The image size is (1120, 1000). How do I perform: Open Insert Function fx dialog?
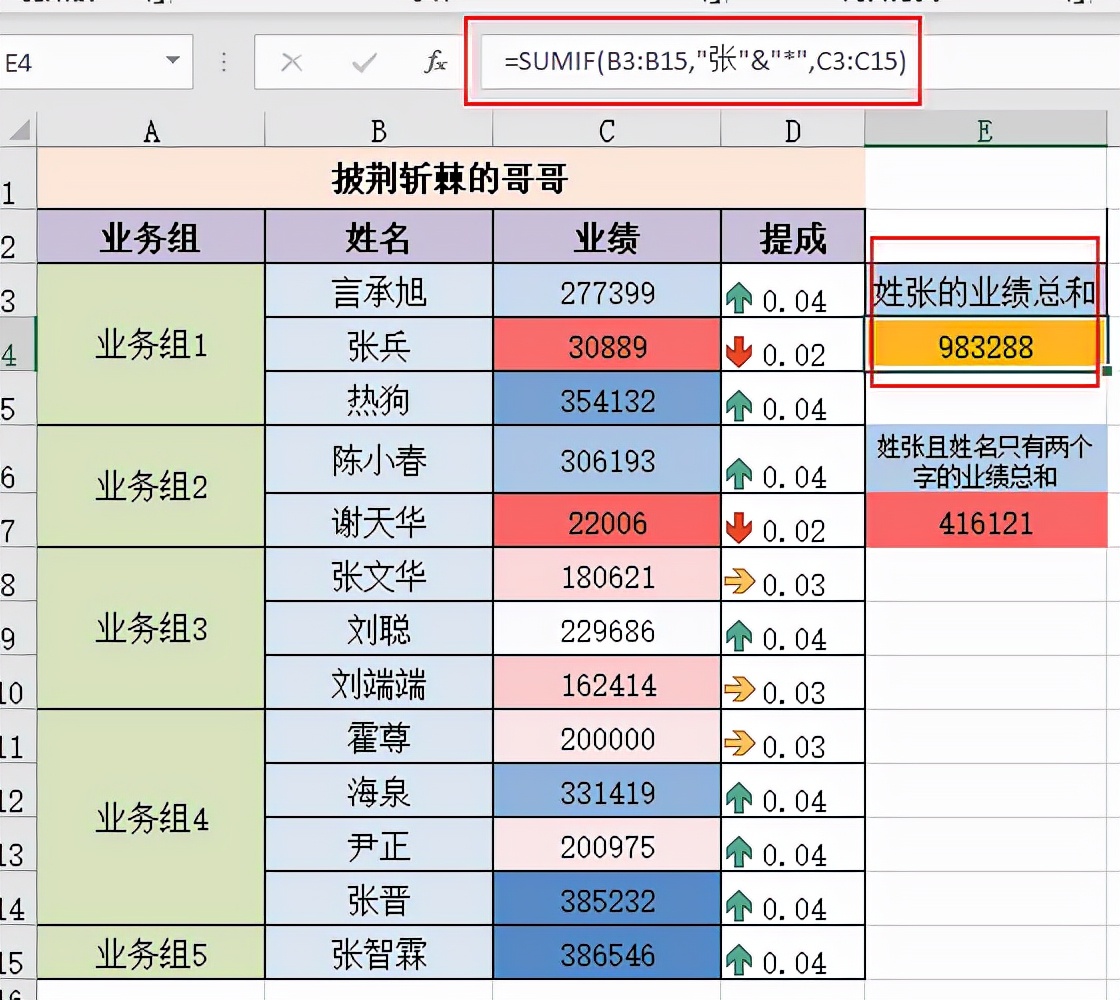coord(435,62)
